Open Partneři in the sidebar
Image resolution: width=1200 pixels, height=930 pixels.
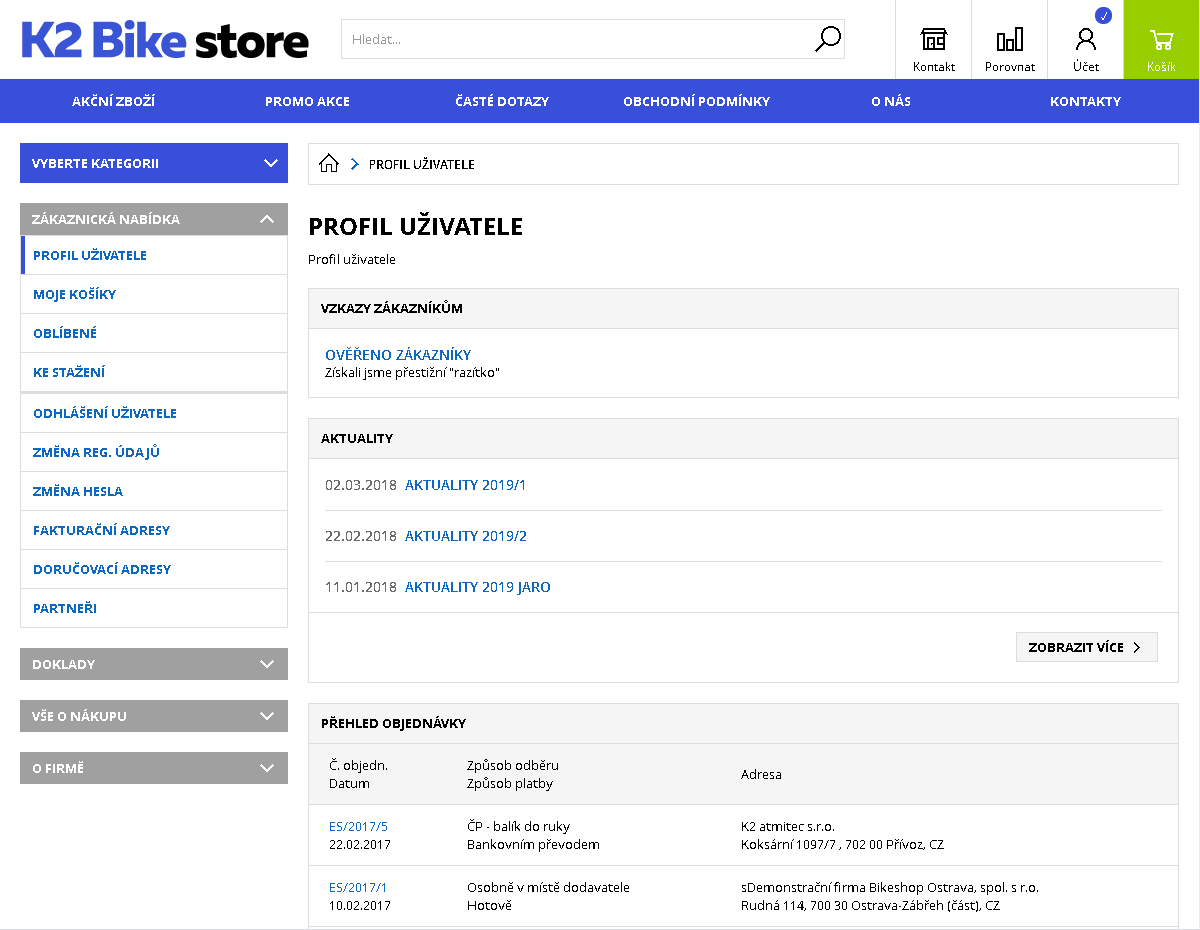tap(154, 608)
